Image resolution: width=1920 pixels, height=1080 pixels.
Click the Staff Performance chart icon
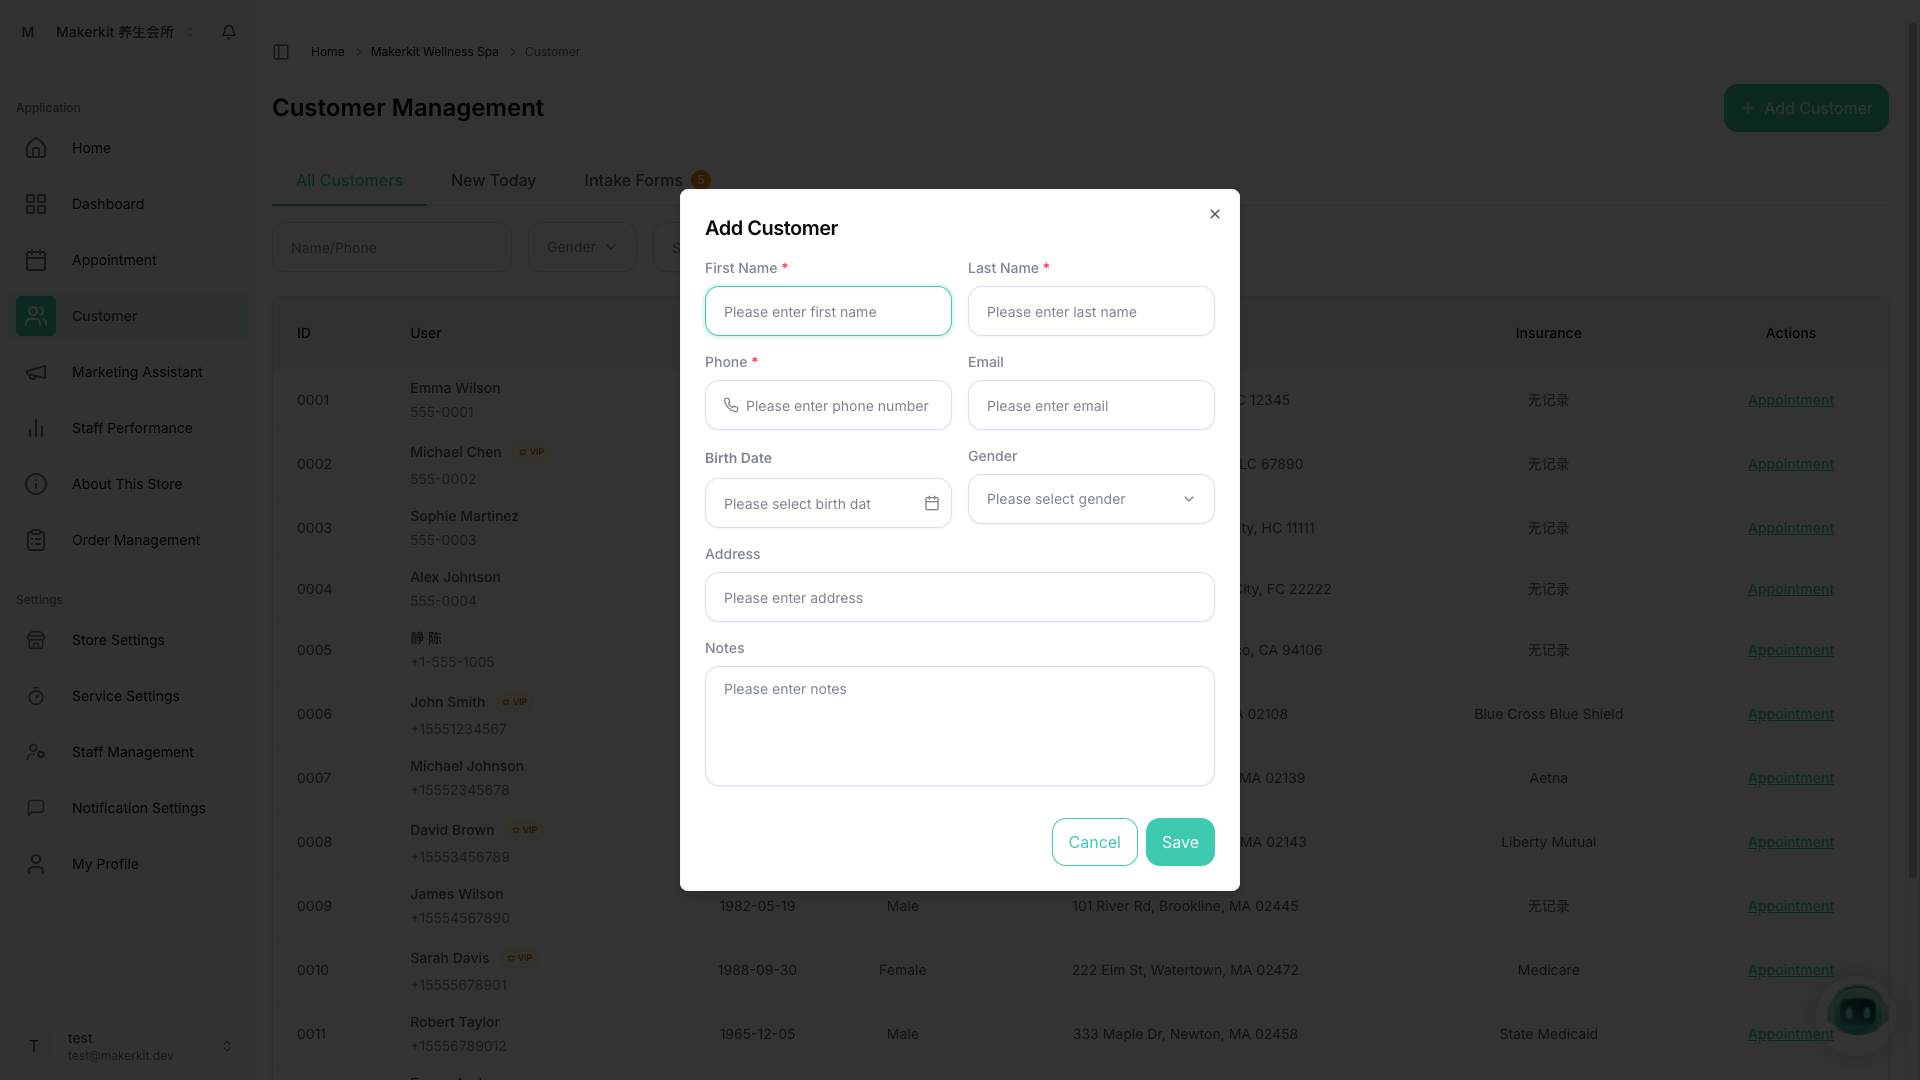(36, 428)
